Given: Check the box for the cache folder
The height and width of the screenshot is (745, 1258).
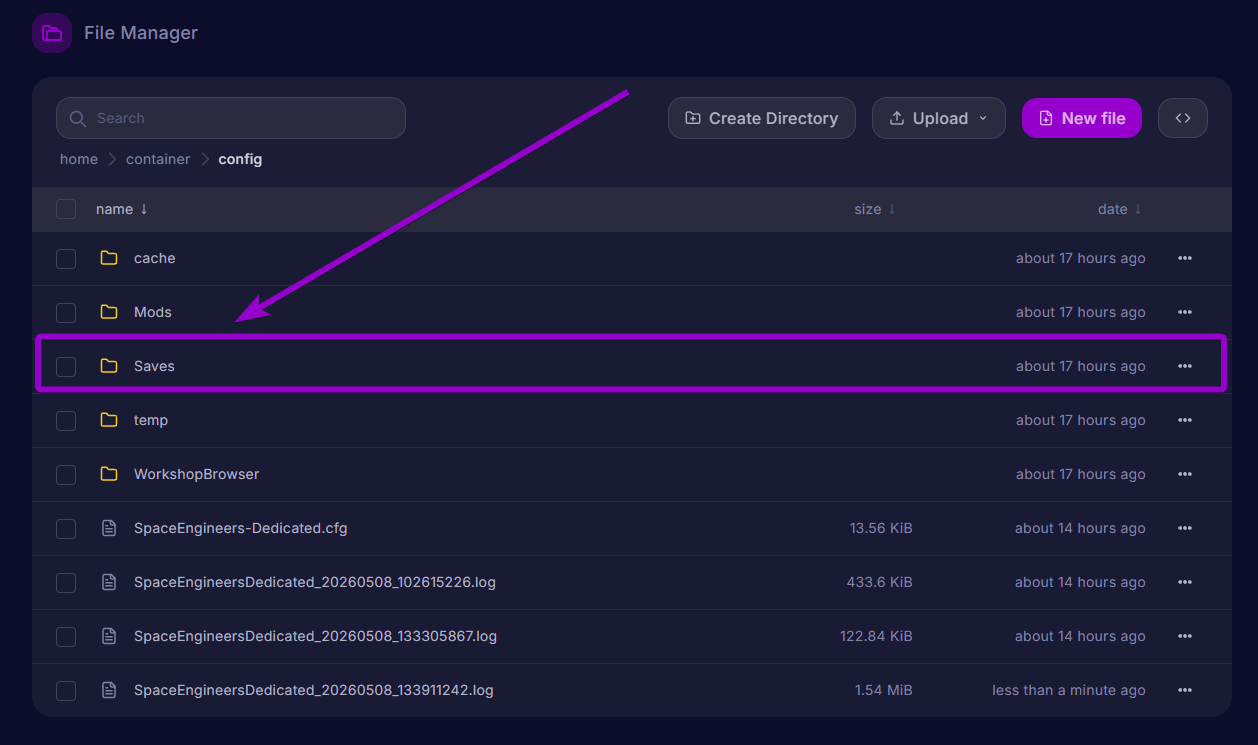Looking at the screenshot, I should [x=66, y=259].
